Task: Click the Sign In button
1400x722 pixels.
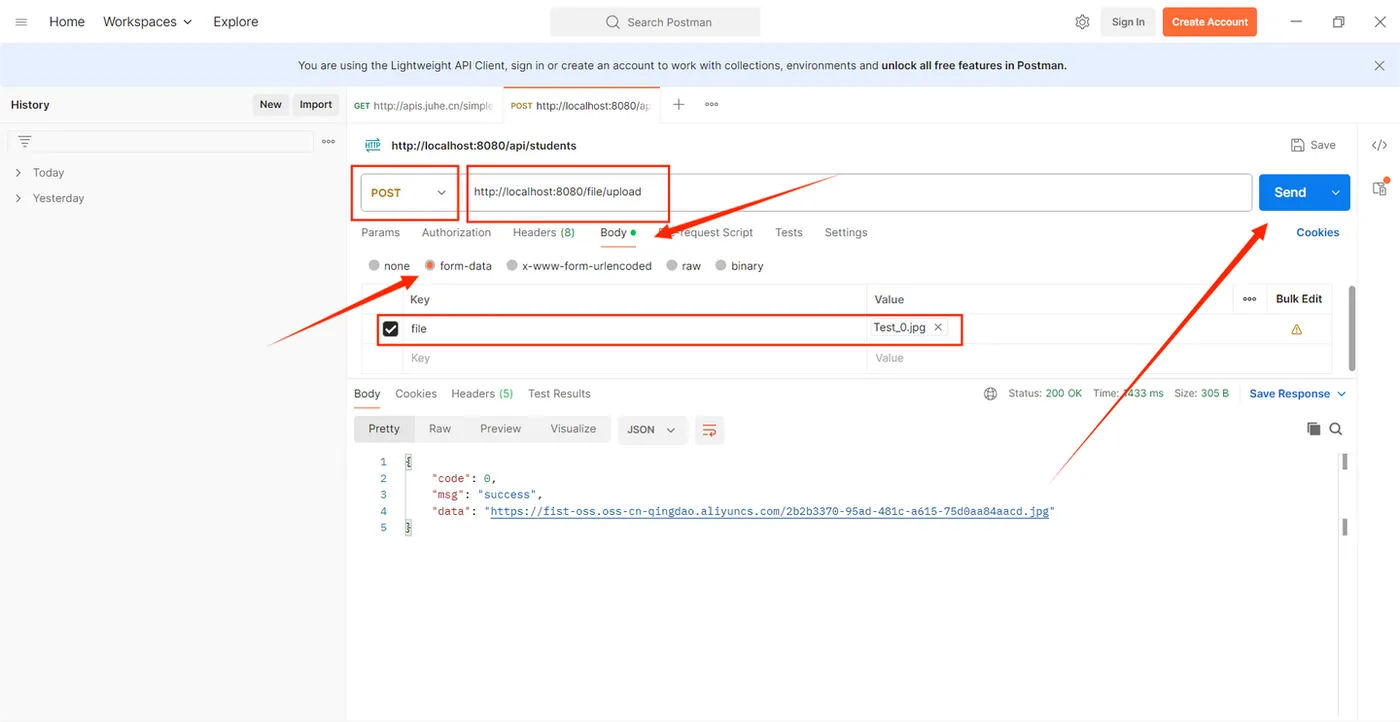Action: [x=1128, y=22]
